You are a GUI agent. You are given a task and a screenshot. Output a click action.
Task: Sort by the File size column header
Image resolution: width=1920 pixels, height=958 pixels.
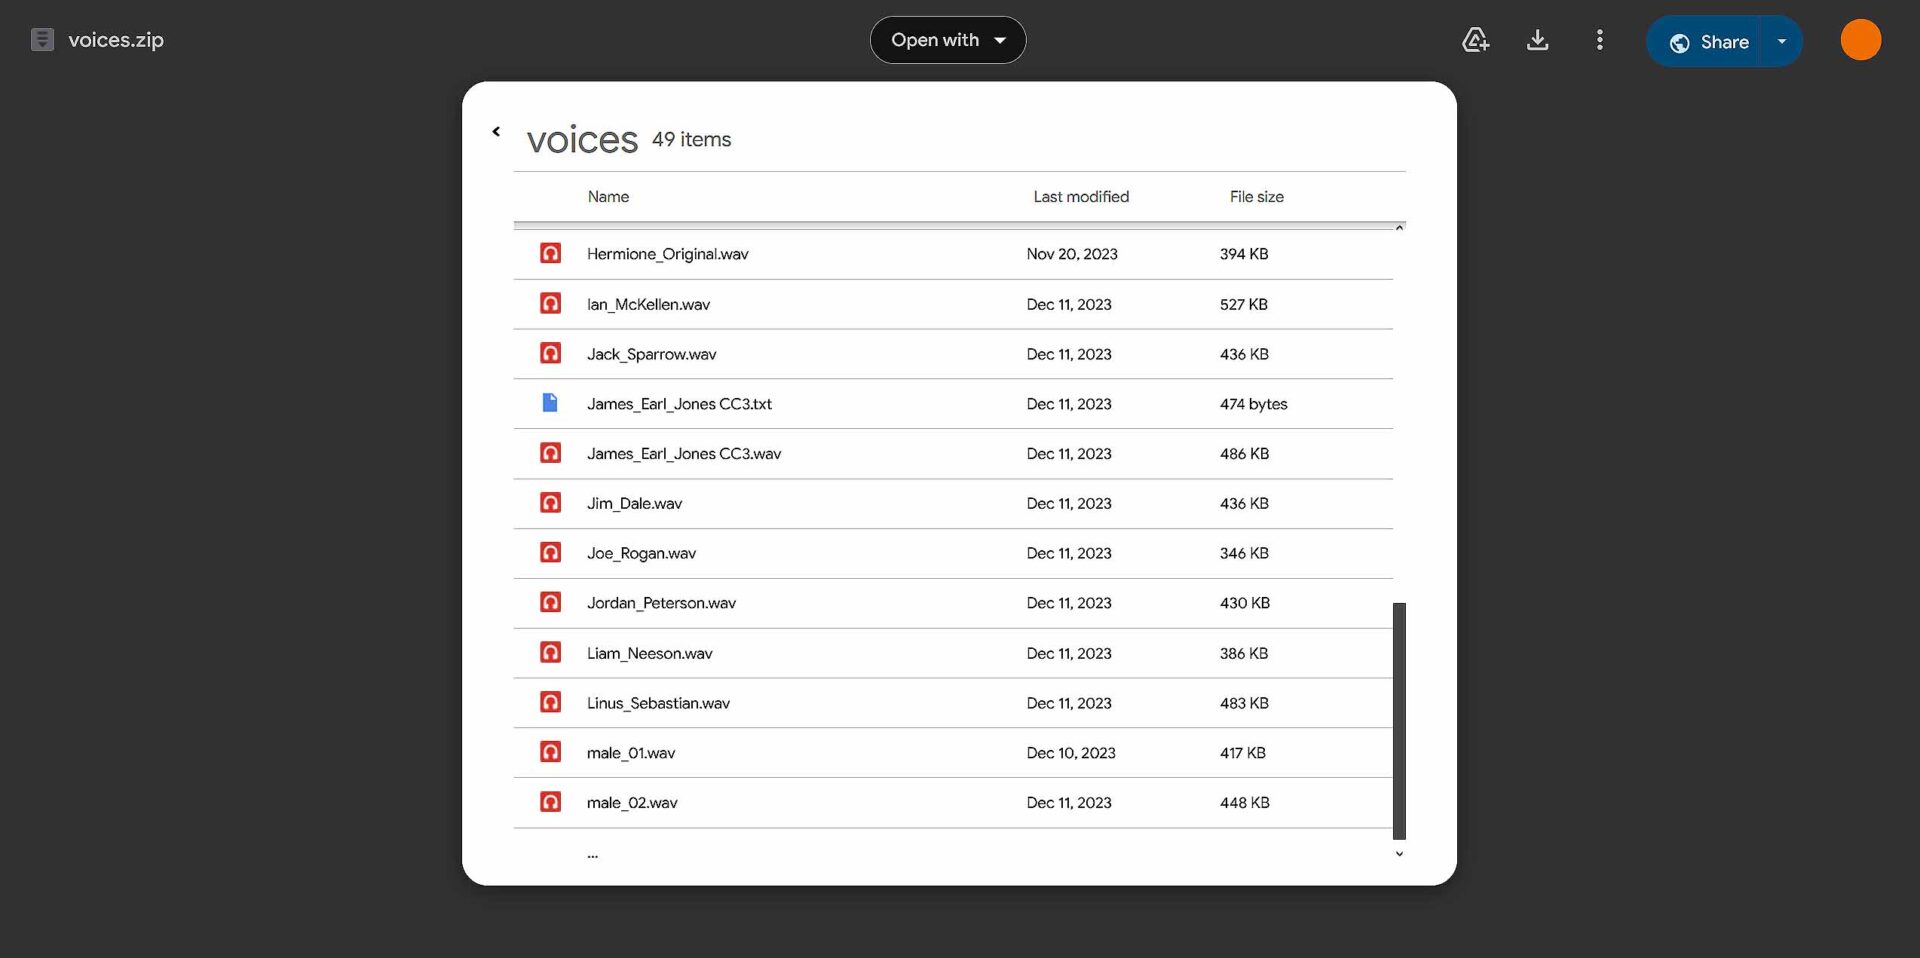tap(1257, 197)
